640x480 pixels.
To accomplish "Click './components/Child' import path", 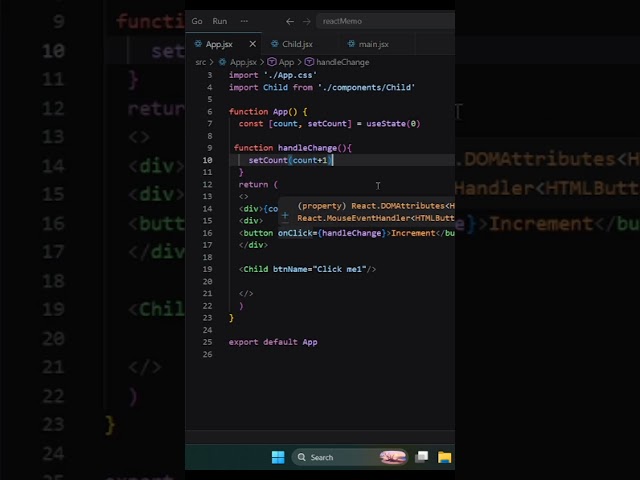I will (x=366, y=87).
